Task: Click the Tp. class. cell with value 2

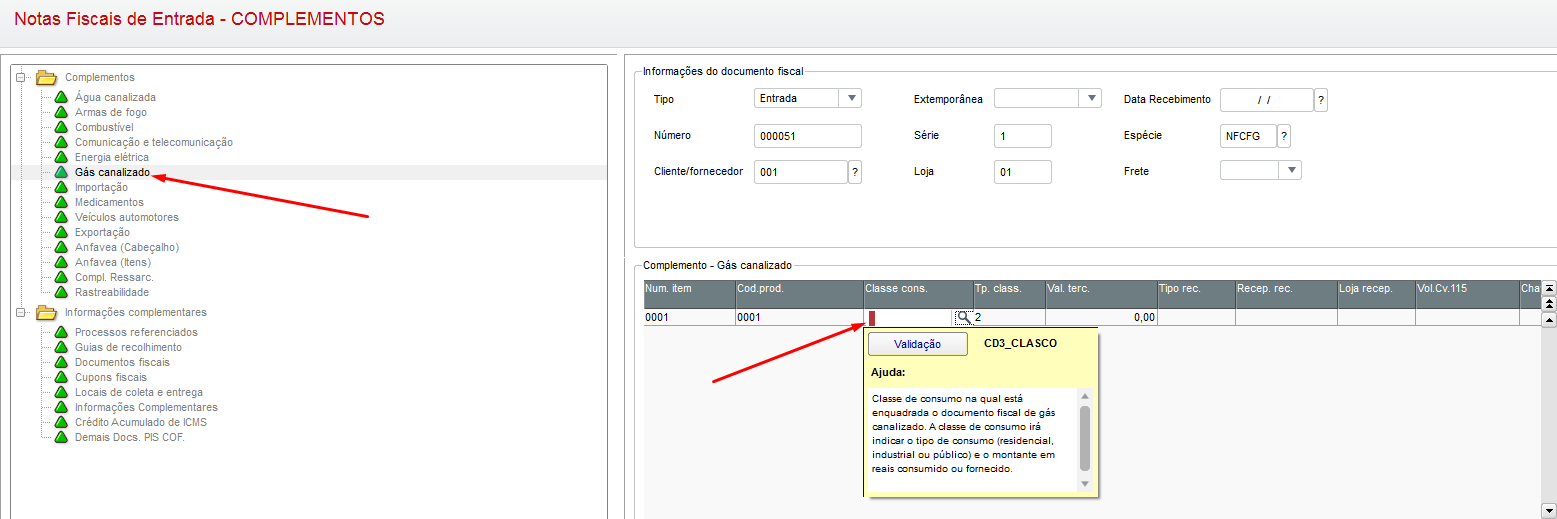Action: (1009, 318)
